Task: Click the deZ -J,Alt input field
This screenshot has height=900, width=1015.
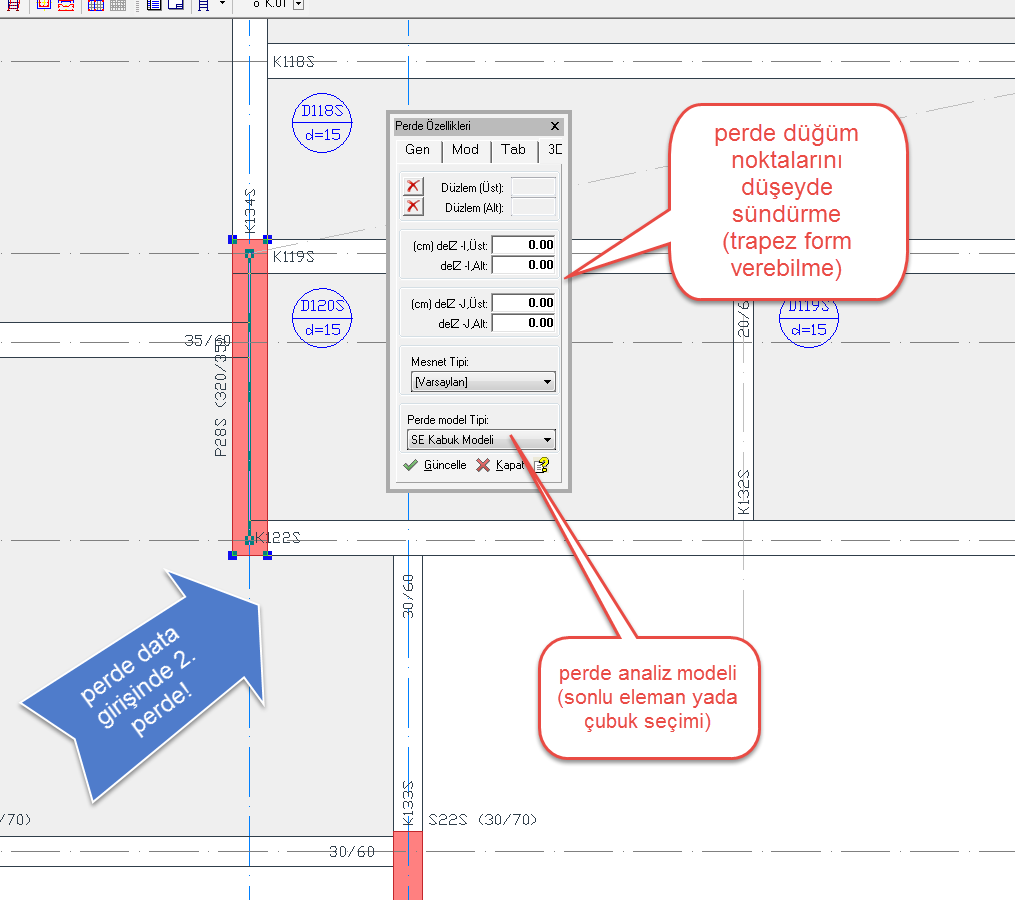Action: (x=524, y=323)
